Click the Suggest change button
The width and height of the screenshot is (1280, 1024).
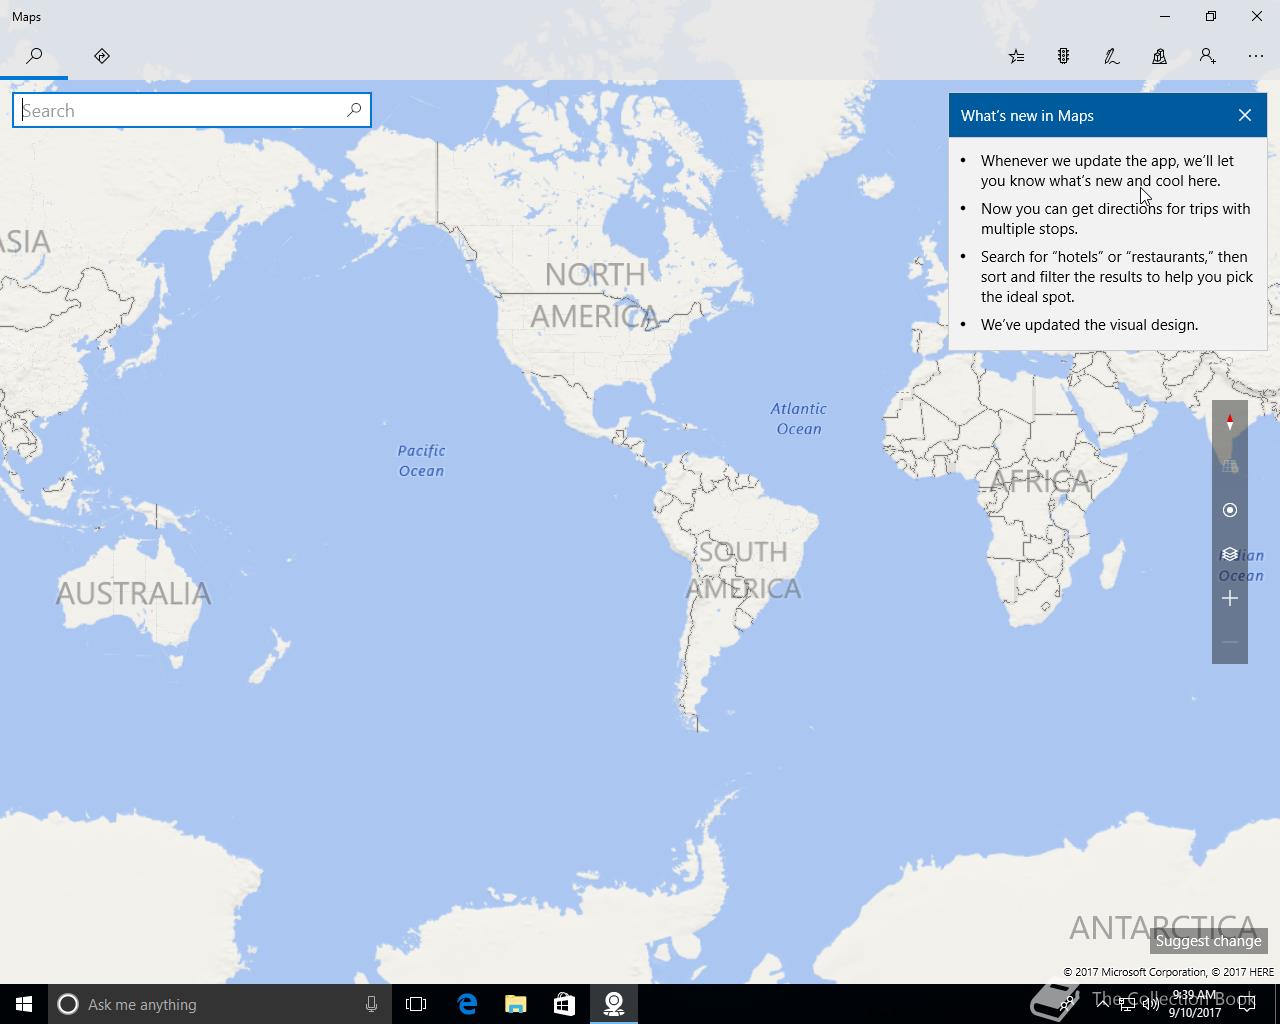pyautogui.click(x=1208, y=941)
